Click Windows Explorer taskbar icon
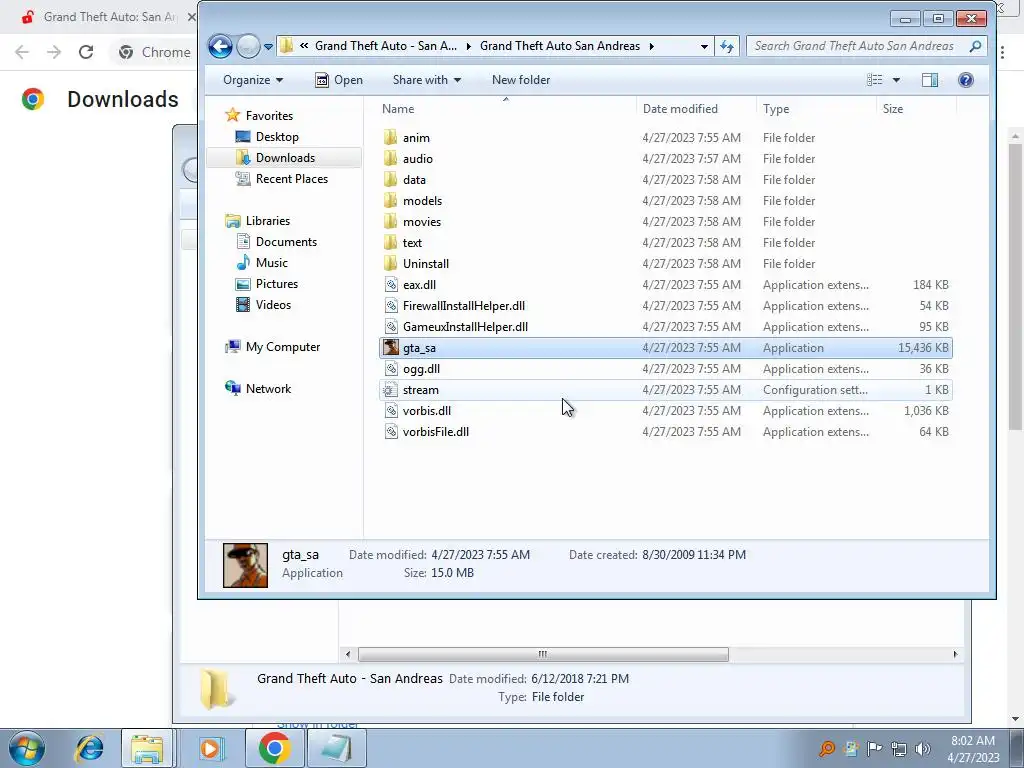 (147, 748)
